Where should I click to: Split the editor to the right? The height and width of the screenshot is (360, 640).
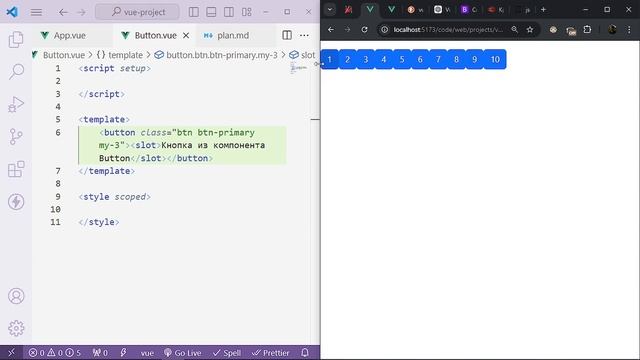pos(287,36)
